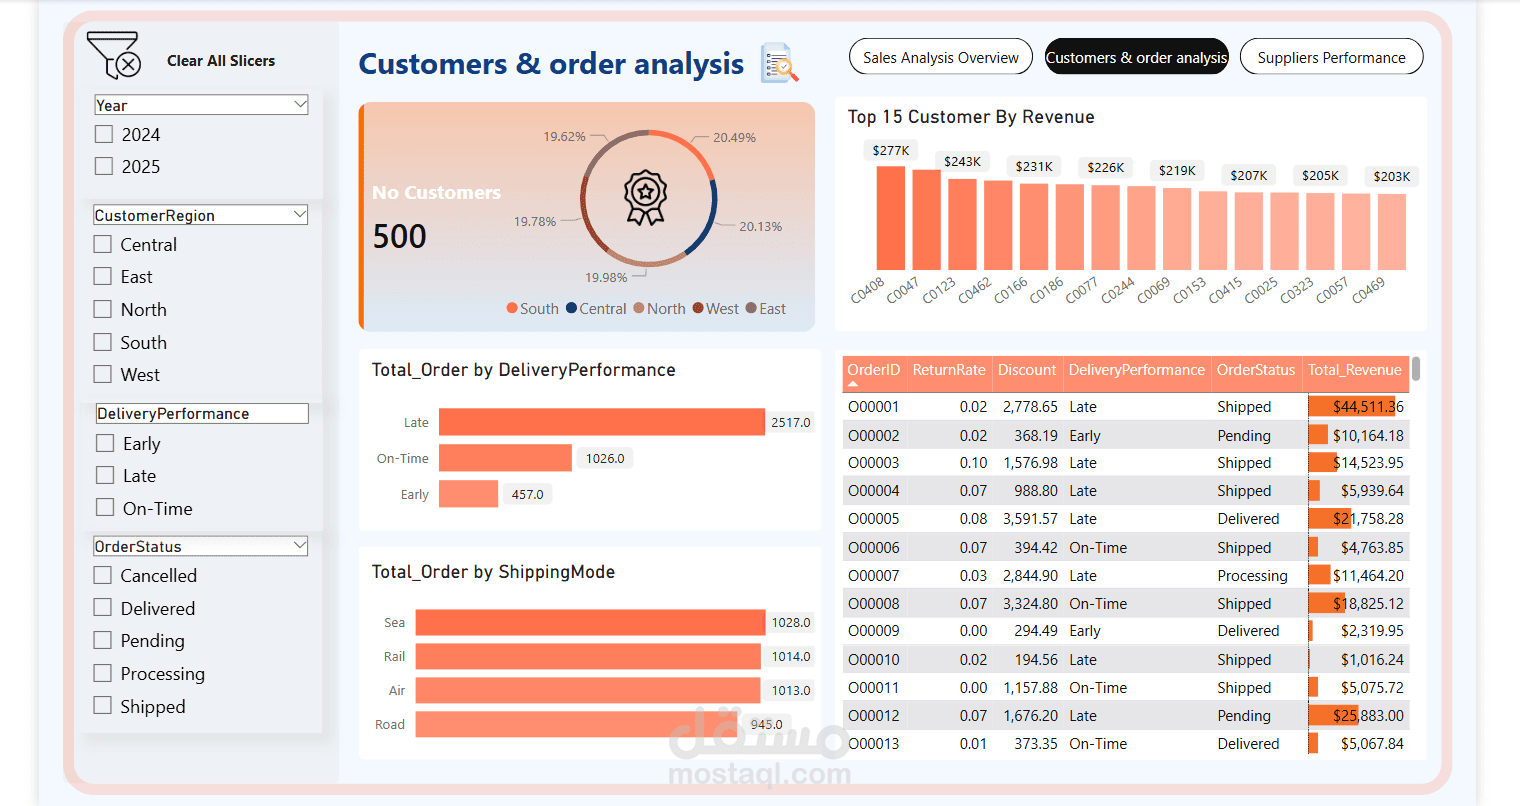Click the Clear All Slicers funnel icon

click(113, 56)
